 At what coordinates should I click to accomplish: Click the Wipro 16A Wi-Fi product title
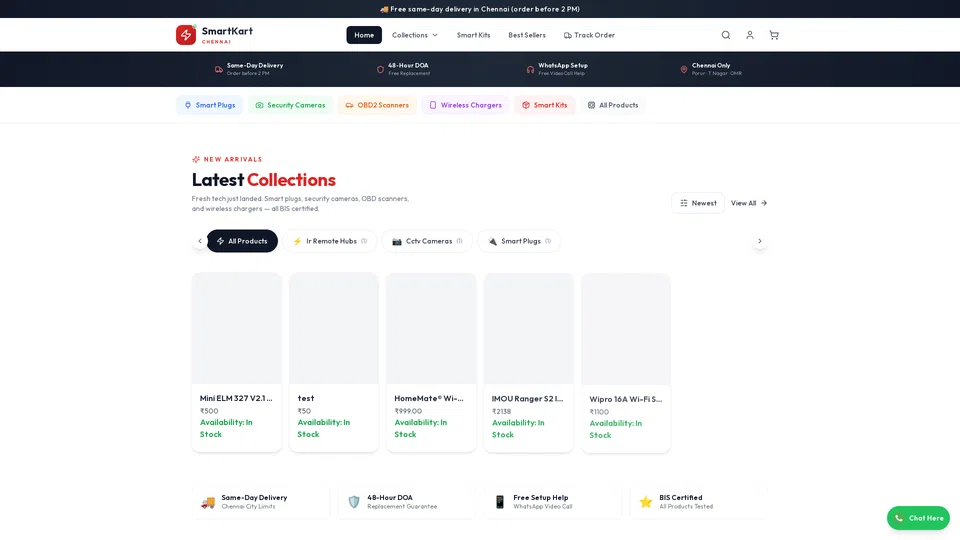click(626, 399)
